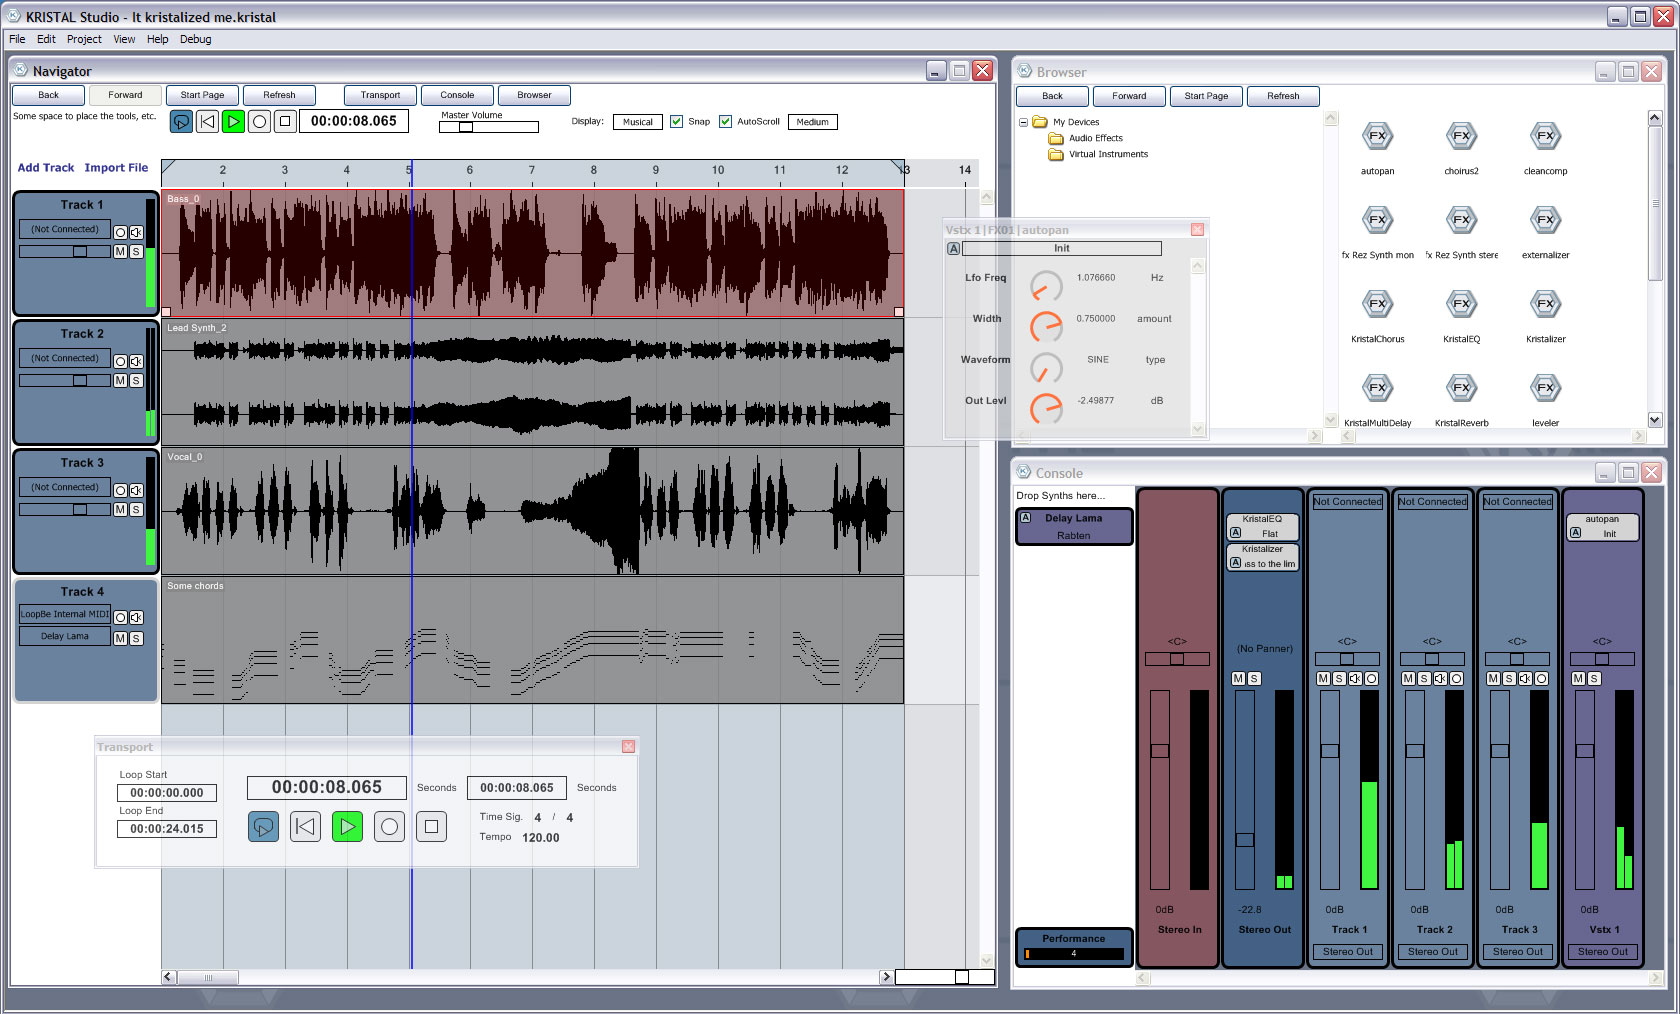Open the Virtual Instruments folder
1680x1014 pixels.
(1097, 154)
